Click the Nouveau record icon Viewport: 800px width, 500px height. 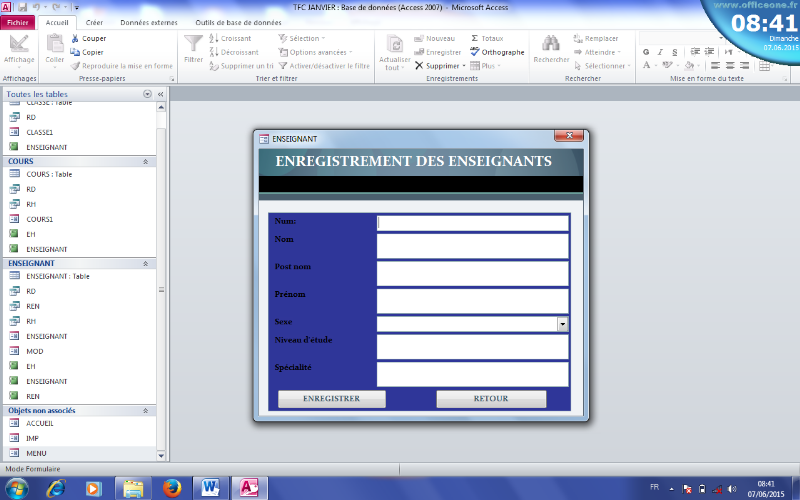420,38
